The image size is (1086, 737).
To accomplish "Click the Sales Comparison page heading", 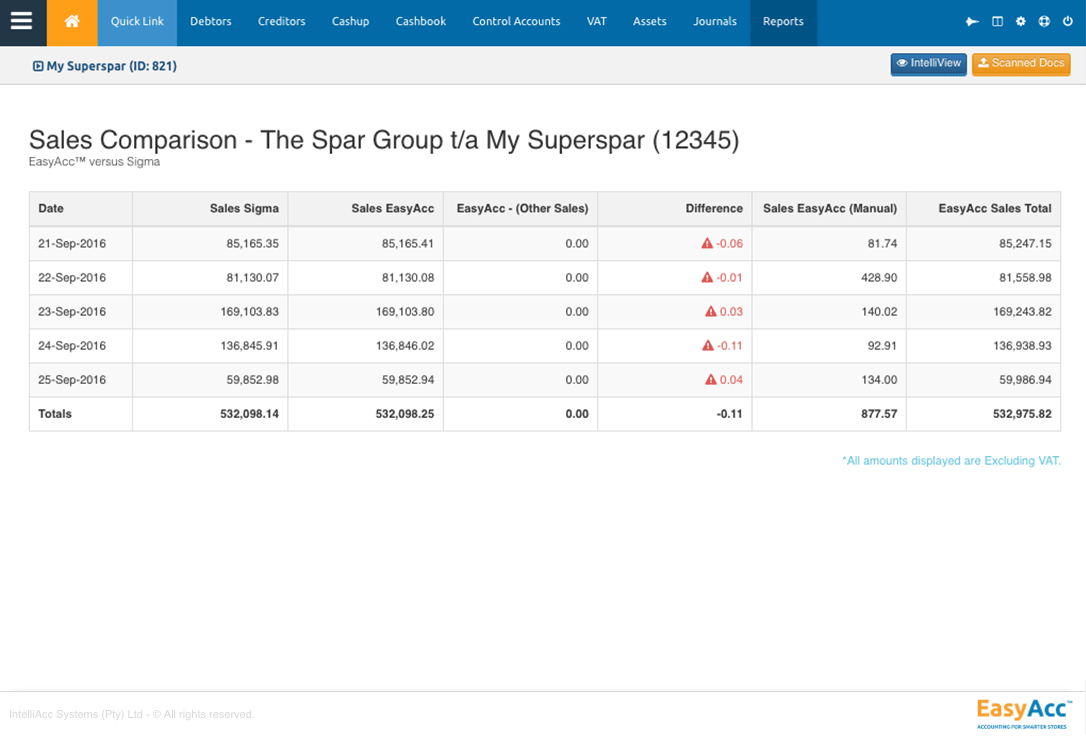I will (x=384, y=140).
